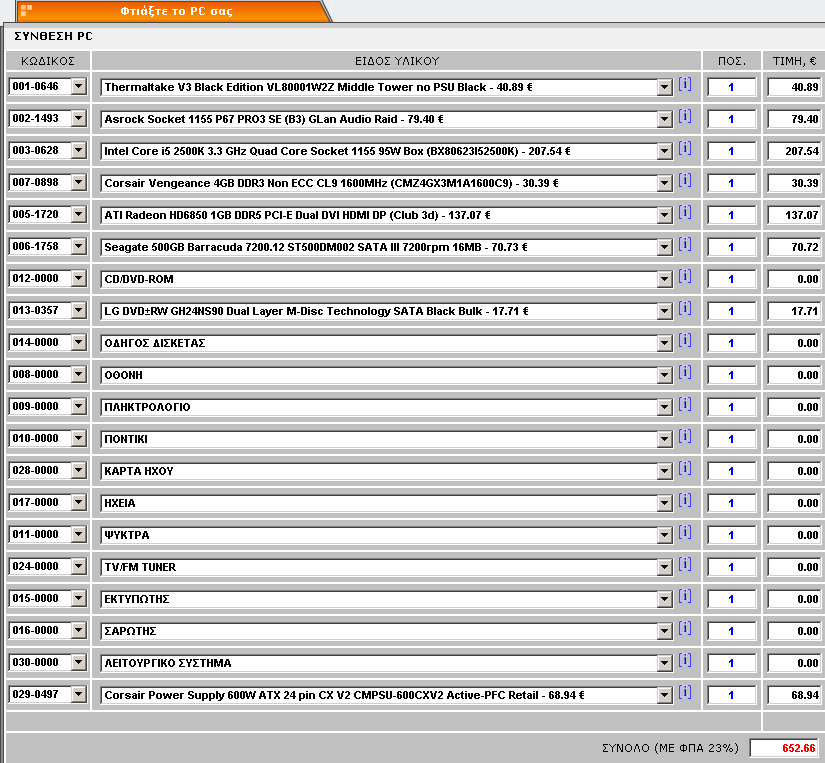Screen dimensions: 825x763
Task: Open info icon in TV/FM TUNER row
Action: tap(685, 564)
